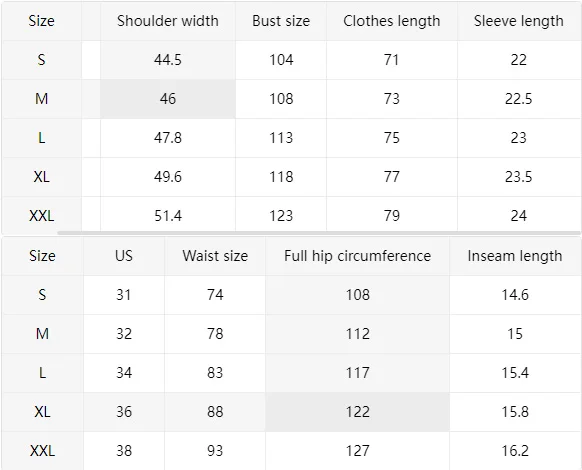This screenshot has height=470, width=582.
Task: Click the Full hip circumference header
Action: pos(357,256)
